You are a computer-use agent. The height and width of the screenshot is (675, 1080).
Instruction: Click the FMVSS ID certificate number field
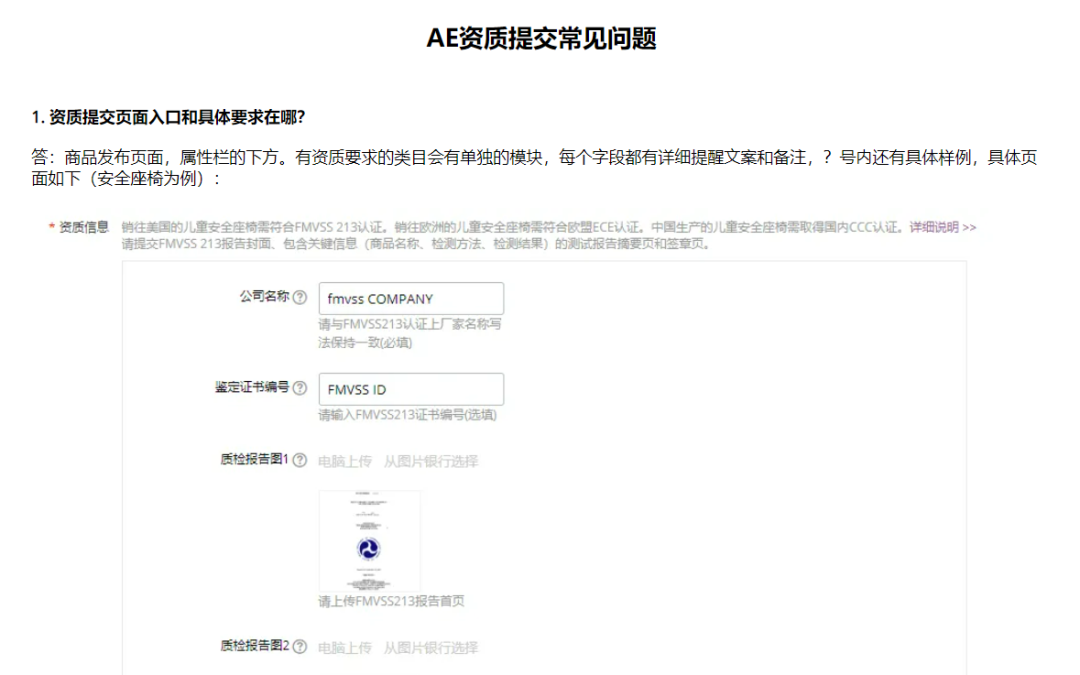(410, 389)
